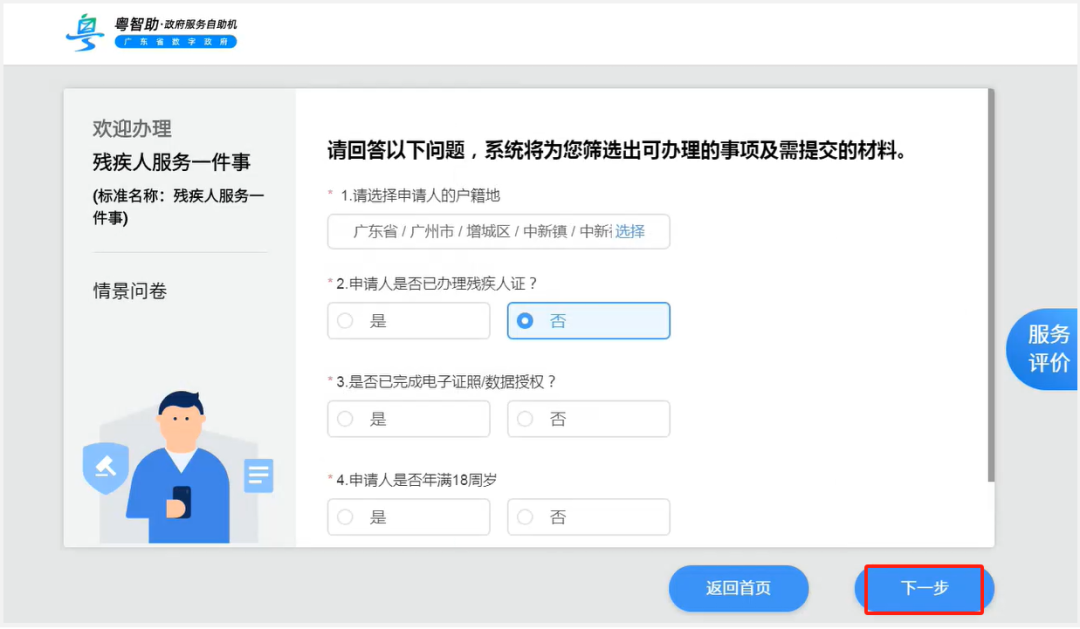
Task: Select 是 for question 4 about being over 18
Action: [x=408, y=516]
